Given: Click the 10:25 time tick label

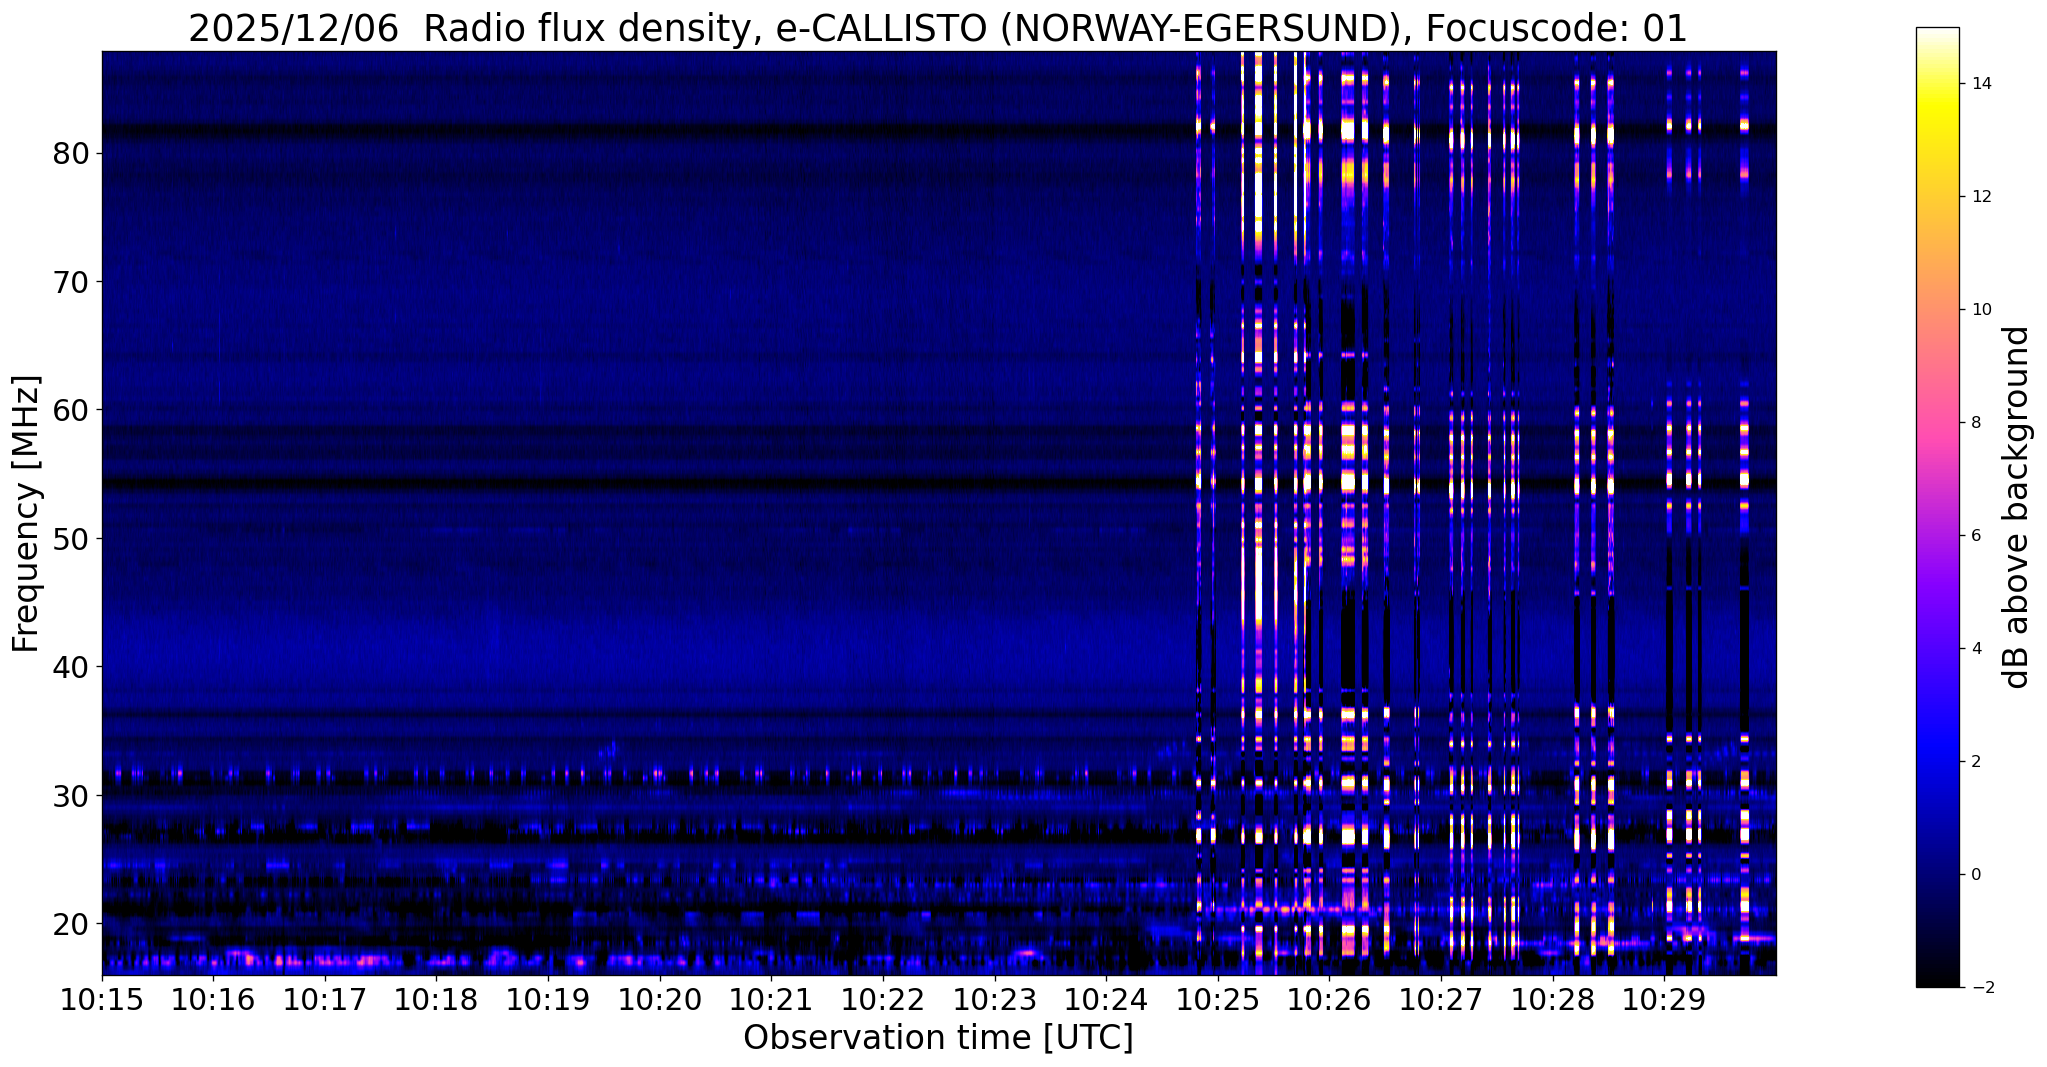Looking at the screenshot, I should 1217,1000.
